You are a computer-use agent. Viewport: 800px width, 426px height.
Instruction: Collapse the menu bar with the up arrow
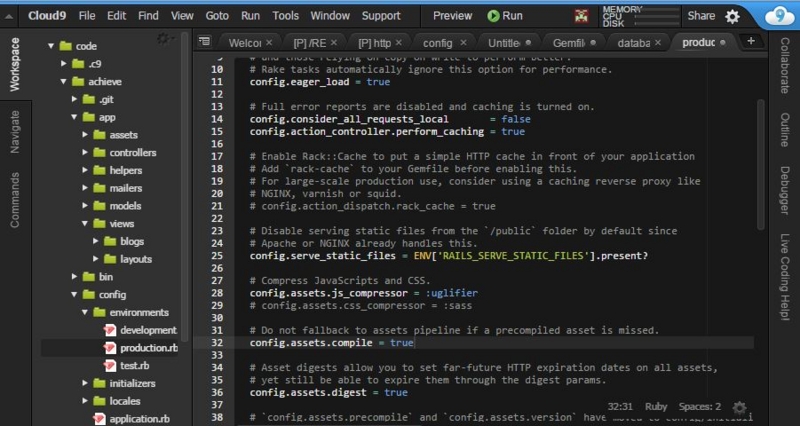click(x=9, y=16)
